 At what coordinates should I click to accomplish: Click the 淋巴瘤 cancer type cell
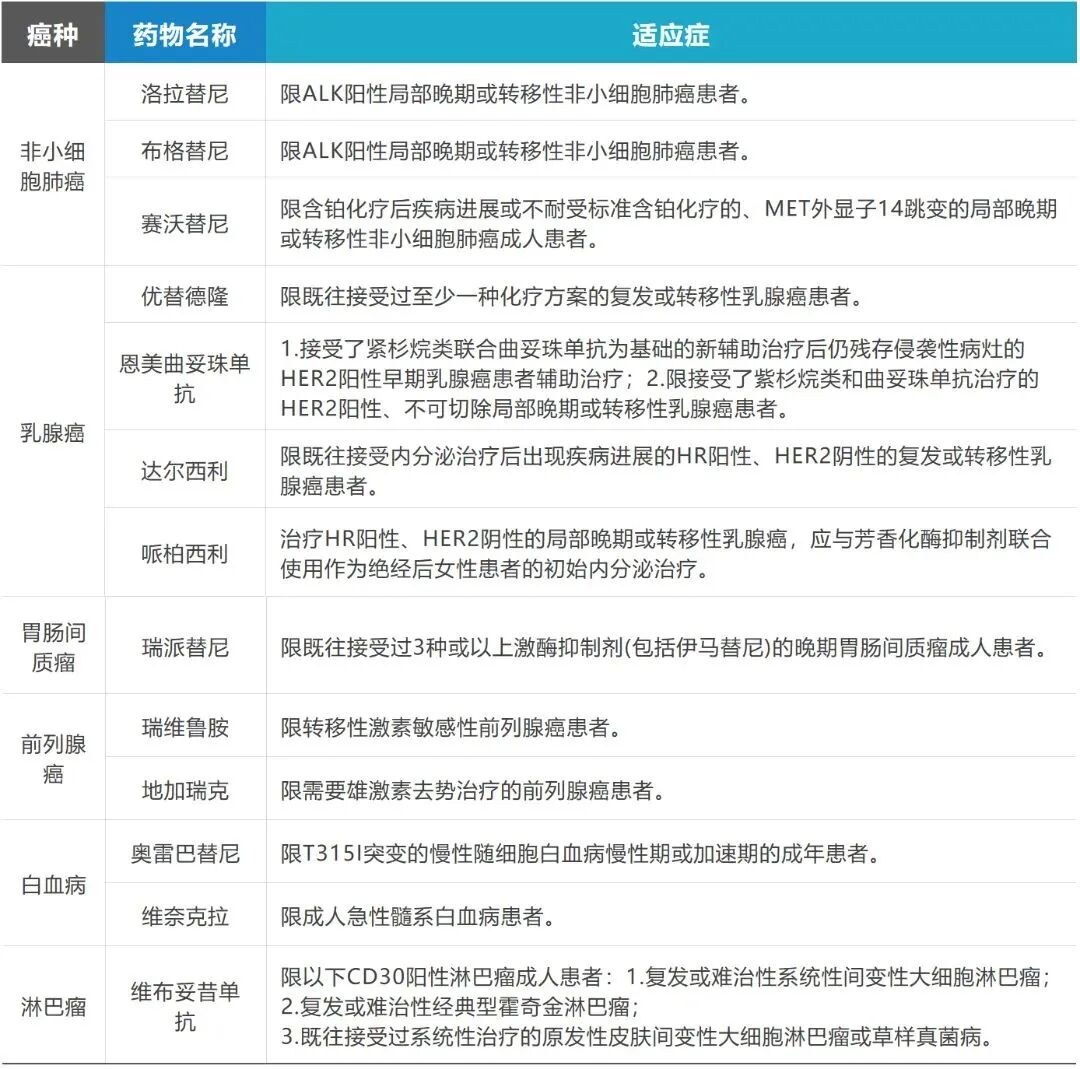pos(53,1006)
